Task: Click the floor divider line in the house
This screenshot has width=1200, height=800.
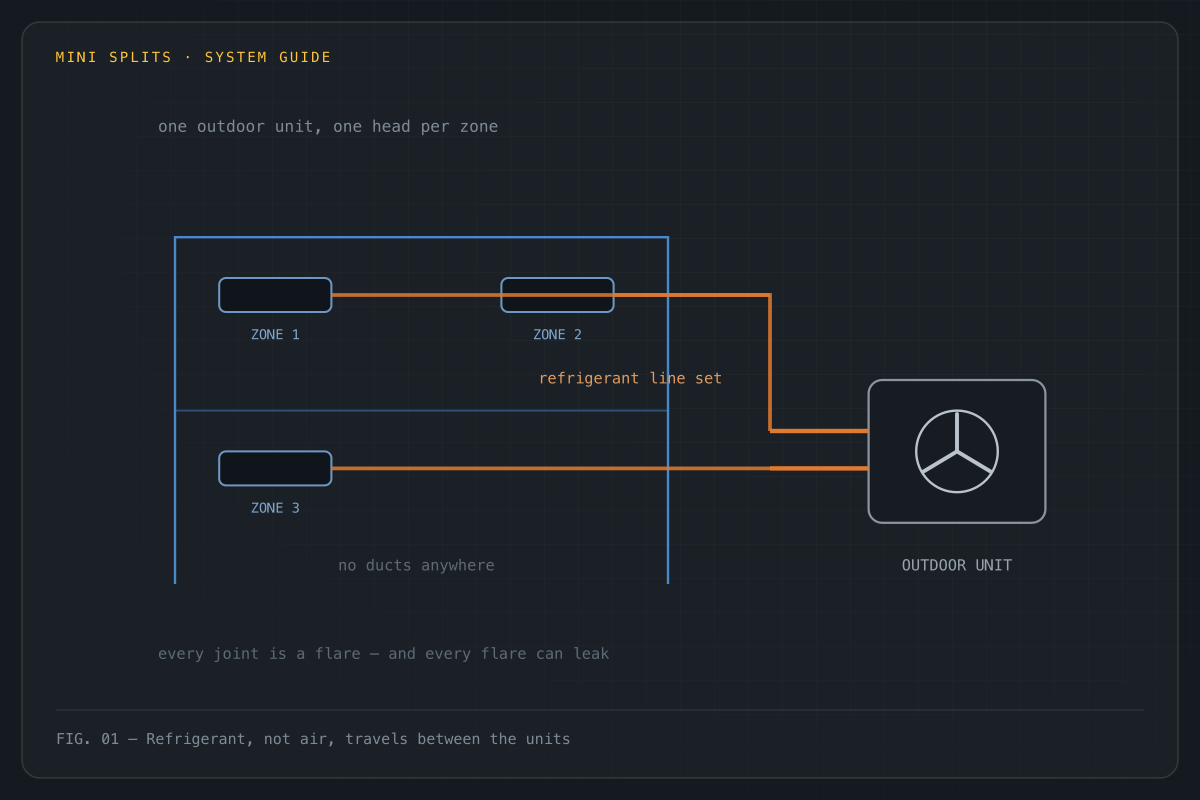Action: coord(421,410)
